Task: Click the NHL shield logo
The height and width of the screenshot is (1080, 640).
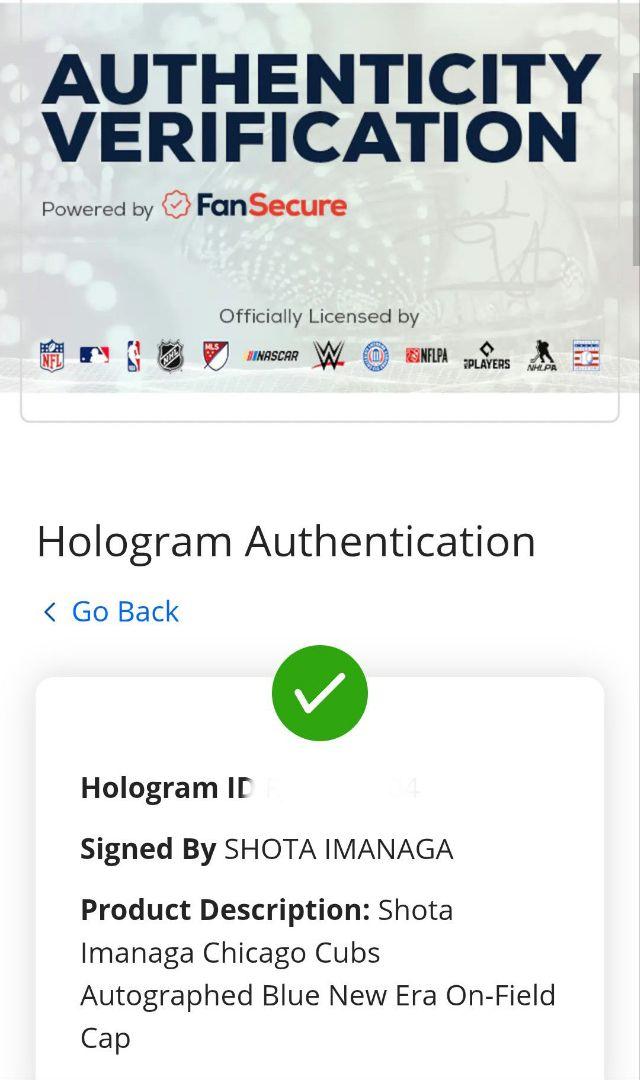Action: tap(170, 356)
